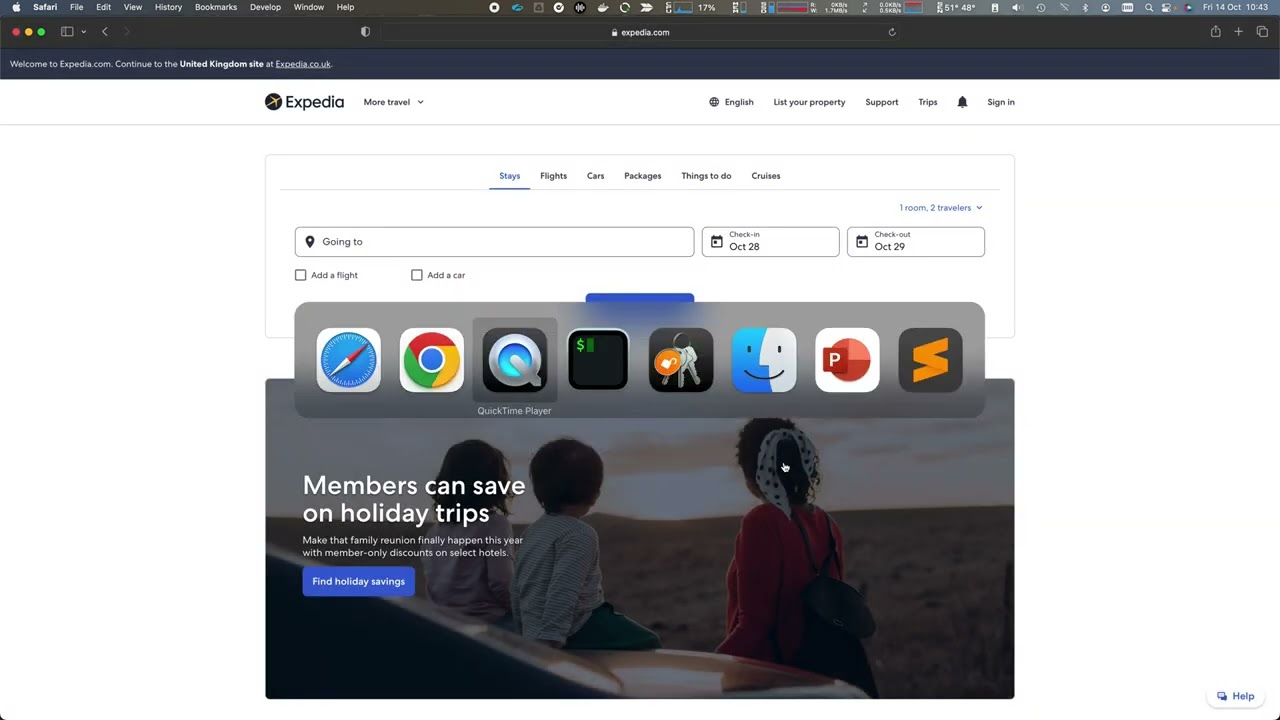The height and width of the screenshot is (720, 1280).
Task: Click Sign in
Action: point(1001,102)
